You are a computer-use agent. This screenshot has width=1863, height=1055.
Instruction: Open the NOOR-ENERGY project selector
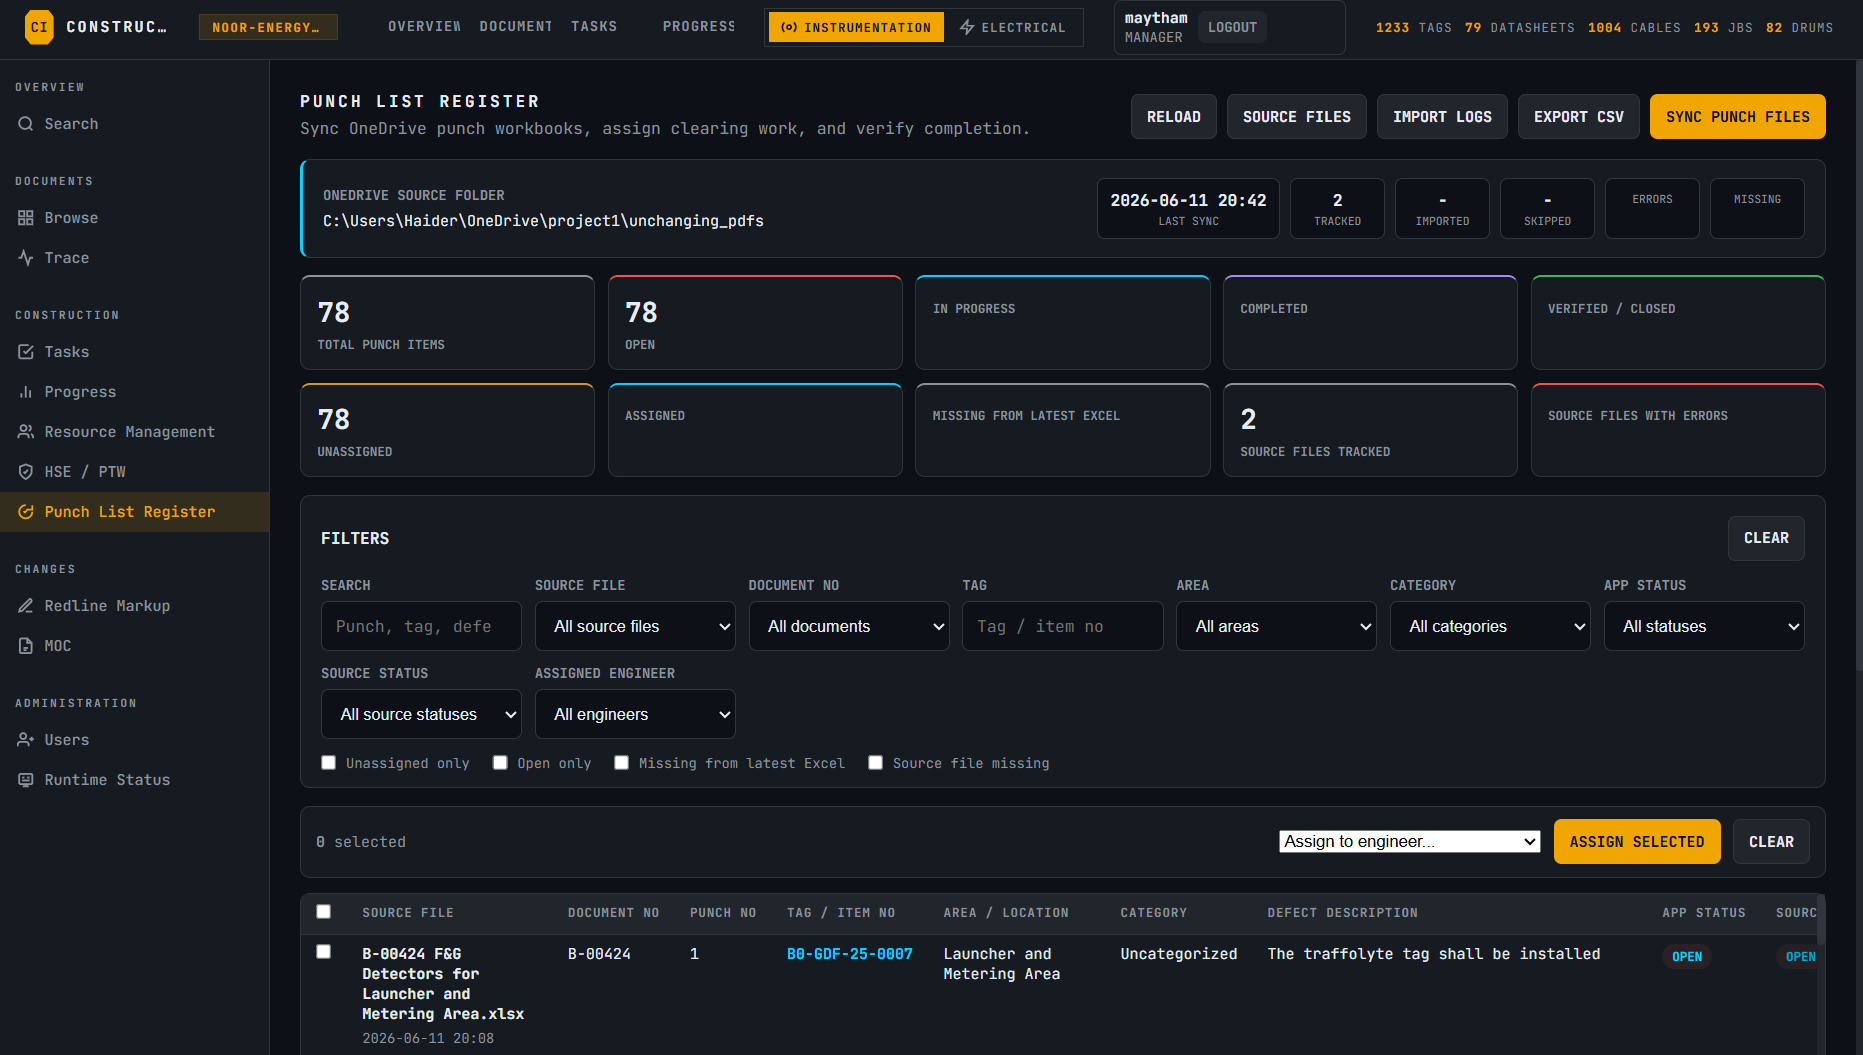pyautogui.click(x=268, y=27)
